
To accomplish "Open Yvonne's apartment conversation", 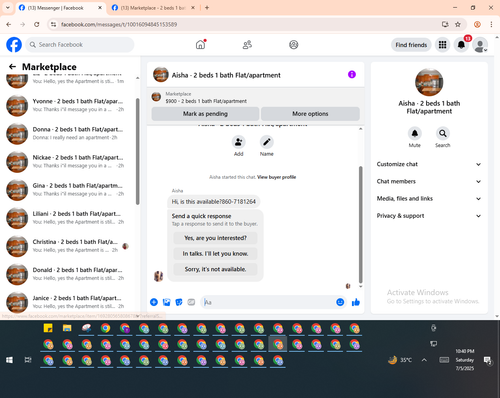I will tap(69, 105).
